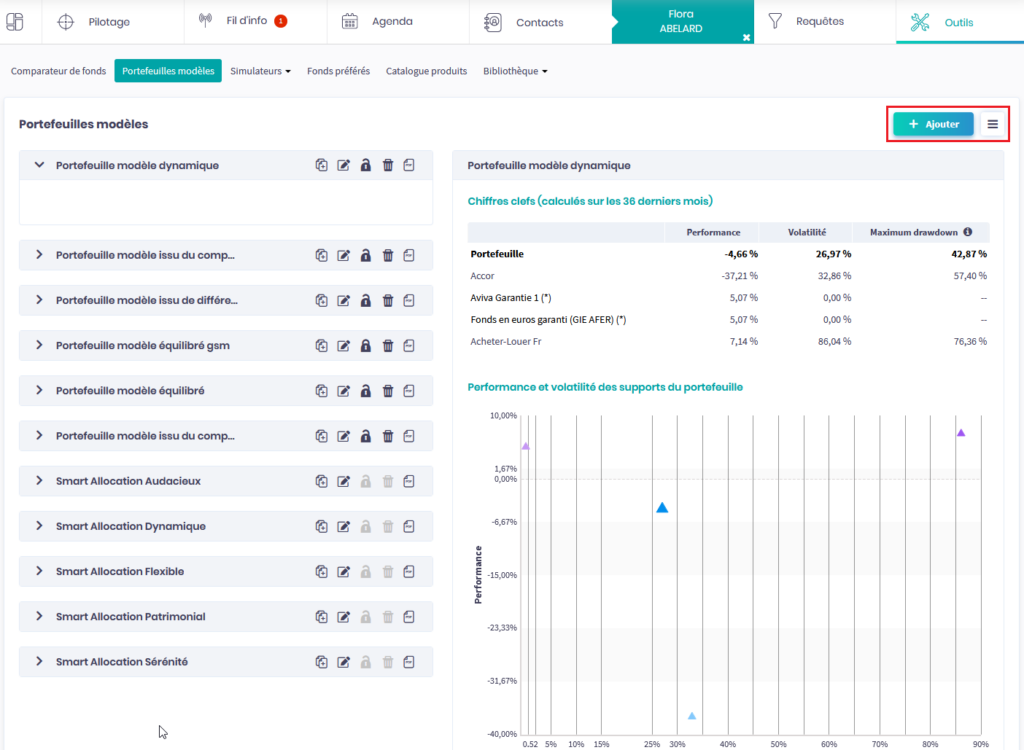
Task: Duplicate the Smart Allocation Sérénité portfolio
Action: pyautogui.click(x=321, y=662)
